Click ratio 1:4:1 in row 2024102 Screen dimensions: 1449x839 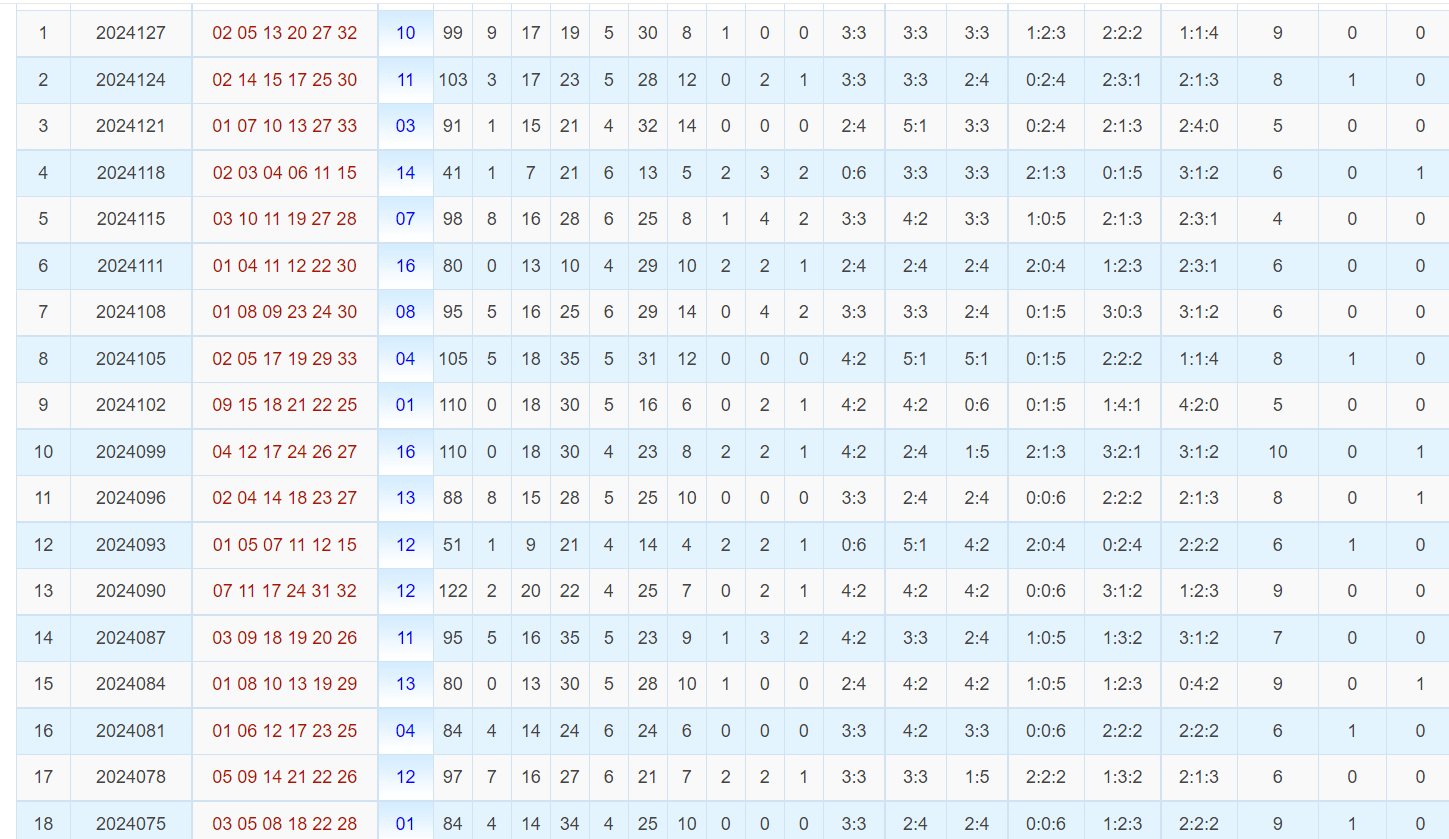coord(1122,405)
